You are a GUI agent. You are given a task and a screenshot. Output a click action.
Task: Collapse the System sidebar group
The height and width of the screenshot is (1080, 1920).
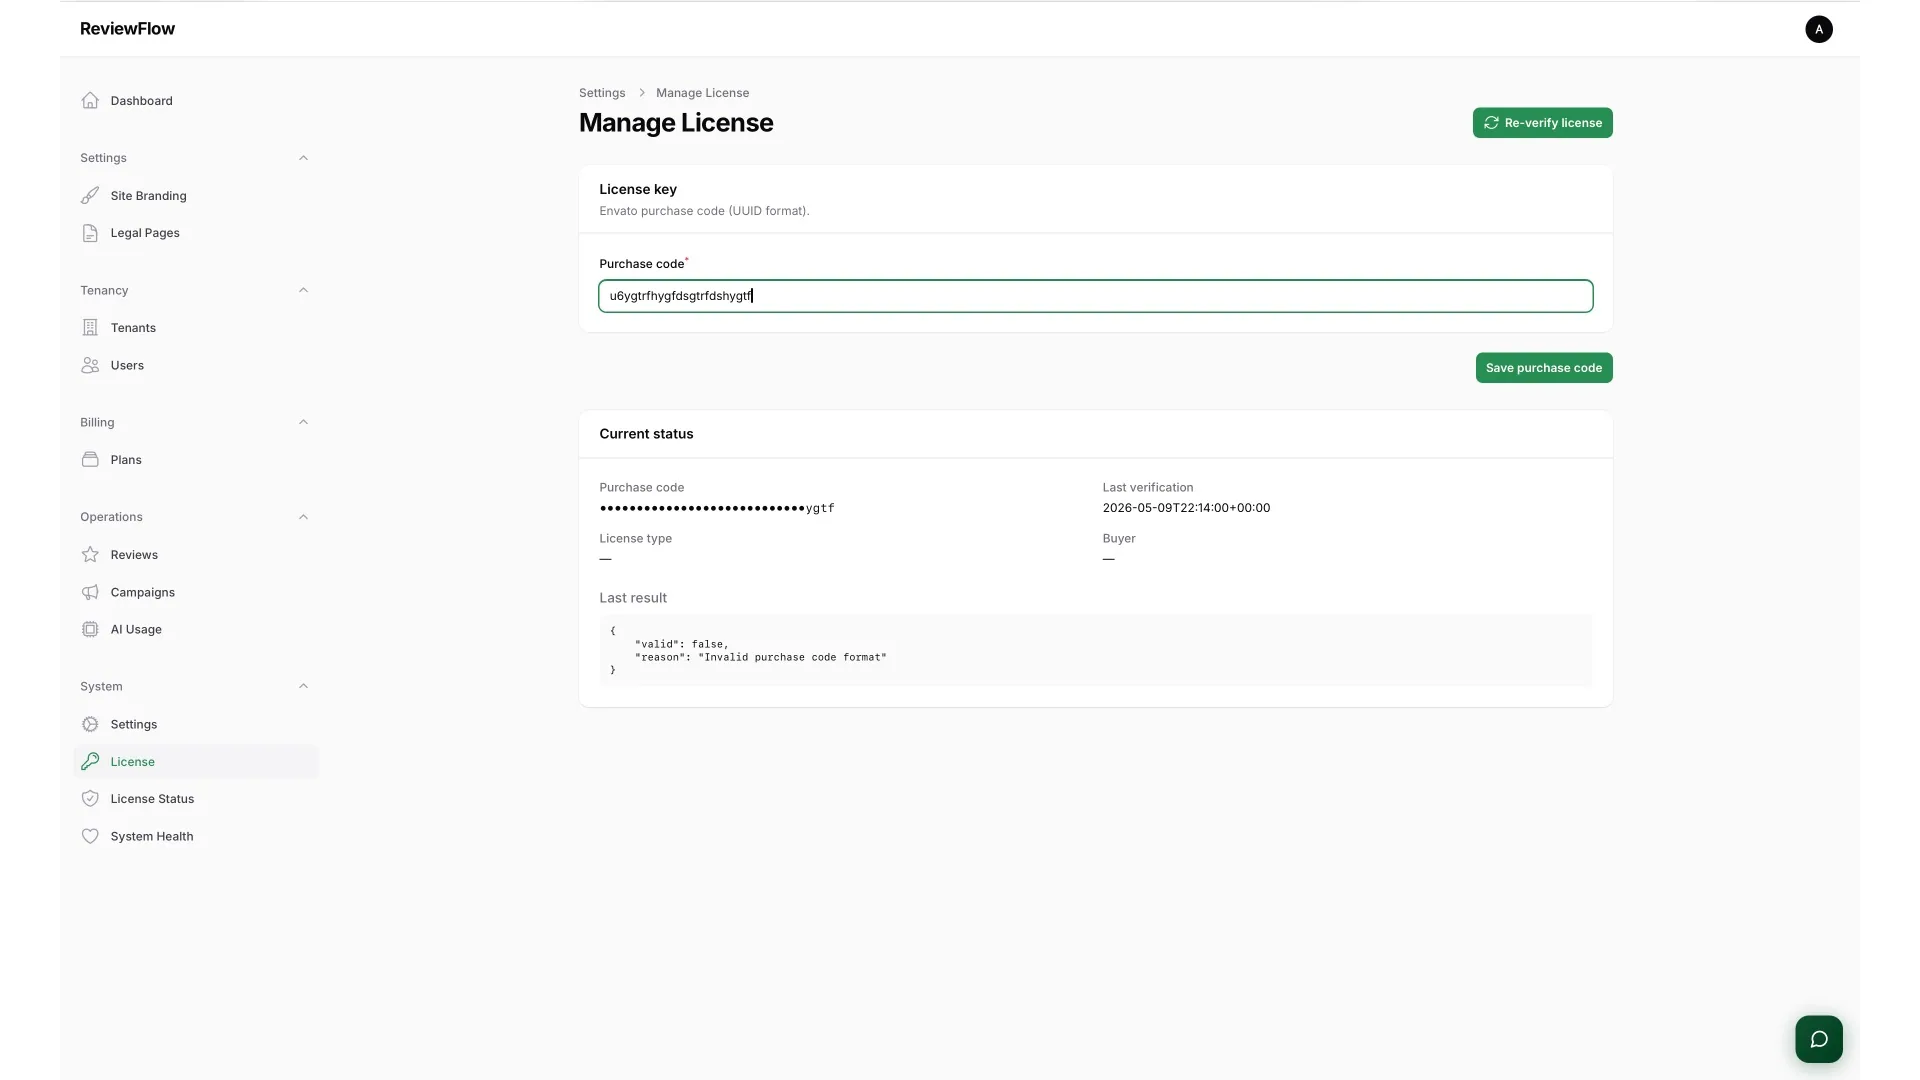pos(303,686)
